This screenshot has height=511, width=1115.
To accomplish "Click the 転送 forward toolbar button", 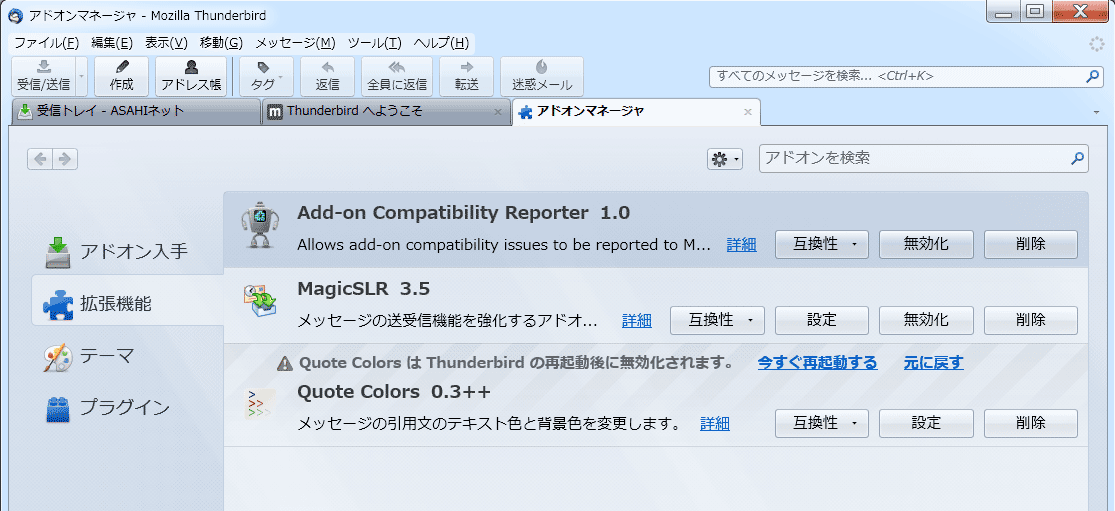I will click(466, 76).
